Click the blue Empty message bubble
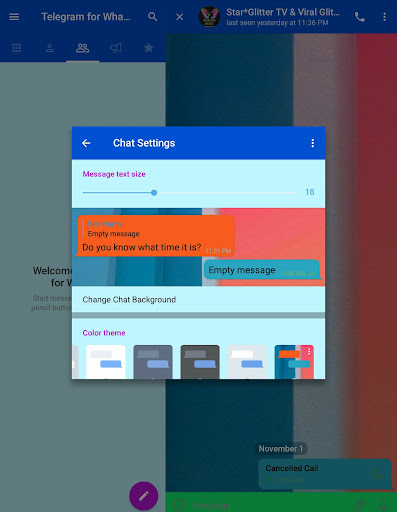397x512 pixels. pyautogui.click(x=262, y=270)
